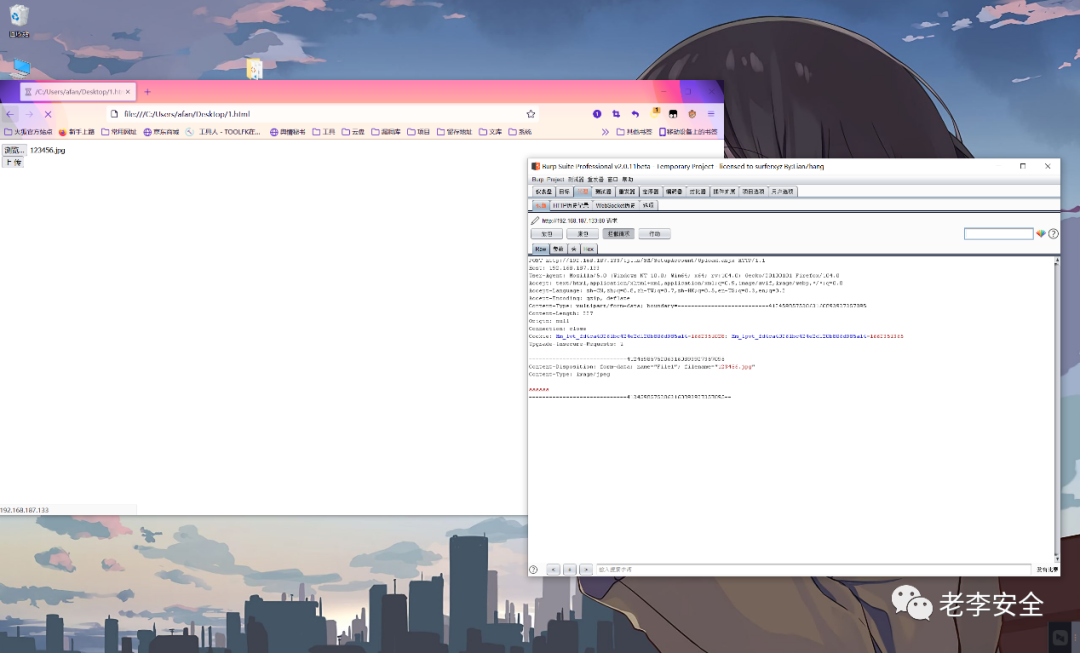This screenshot has height=653, width=1080.
Task: Open the 行动 action menu in Burp
Action: coord(654,234)
